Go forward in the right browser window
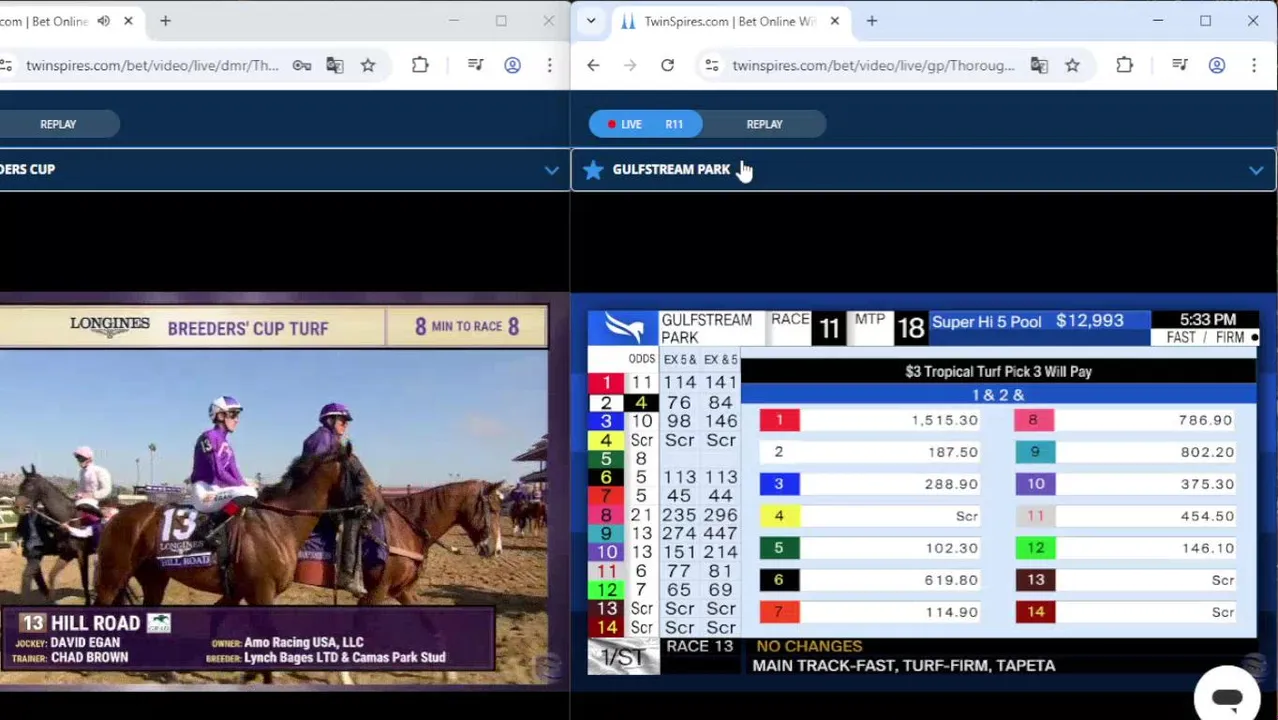 pos(630,66)
